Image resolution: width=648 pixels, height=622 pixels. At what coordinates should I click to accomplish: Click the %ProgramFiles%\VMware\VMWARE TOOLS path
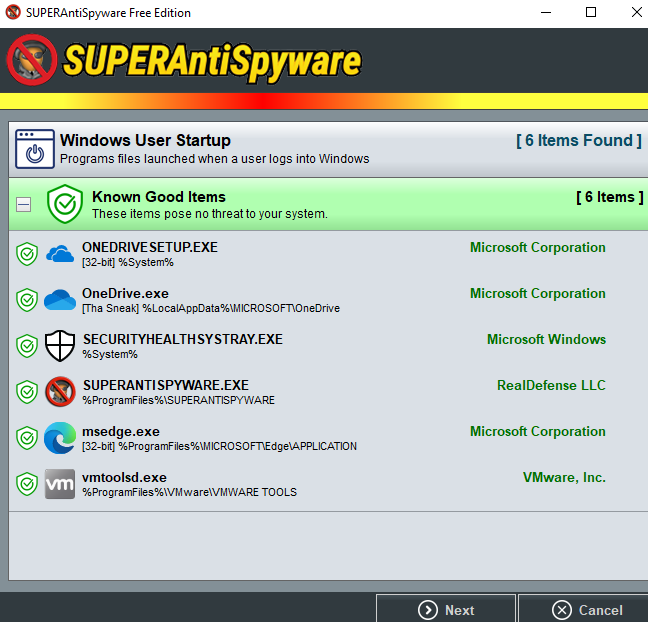click(x=189, y=492)
